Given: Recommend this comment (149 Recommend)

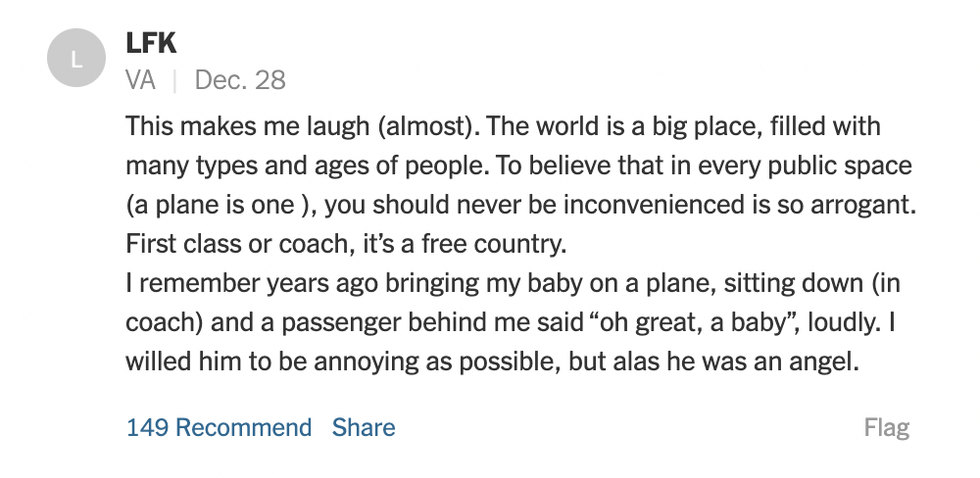Looking at the screenshot, I should pyautogui.click(x=219, y=428).
